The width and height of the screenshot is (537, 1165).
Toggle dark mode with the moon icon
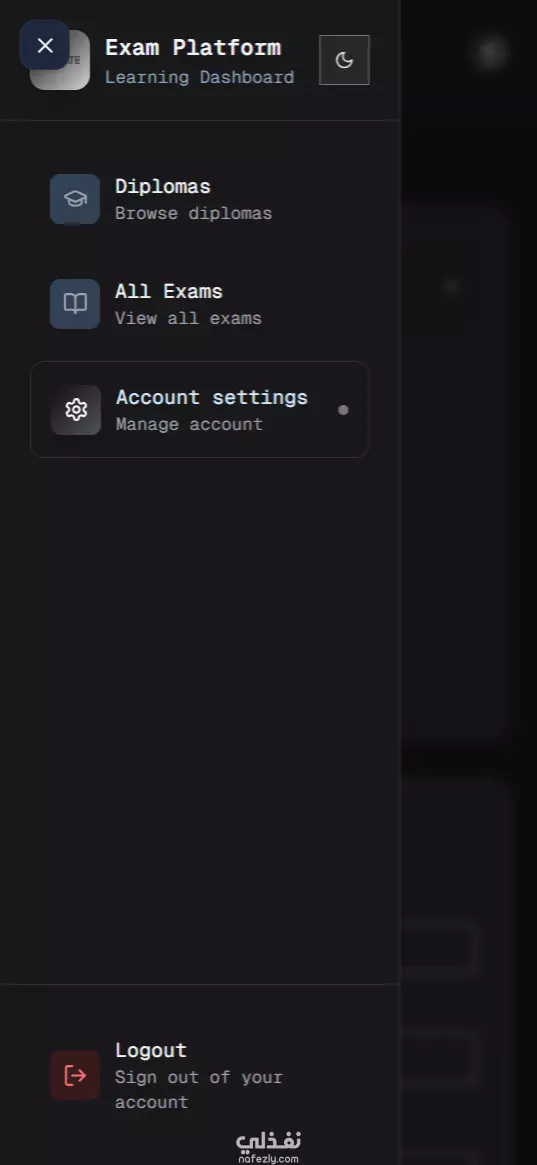[x=344, y=60]
